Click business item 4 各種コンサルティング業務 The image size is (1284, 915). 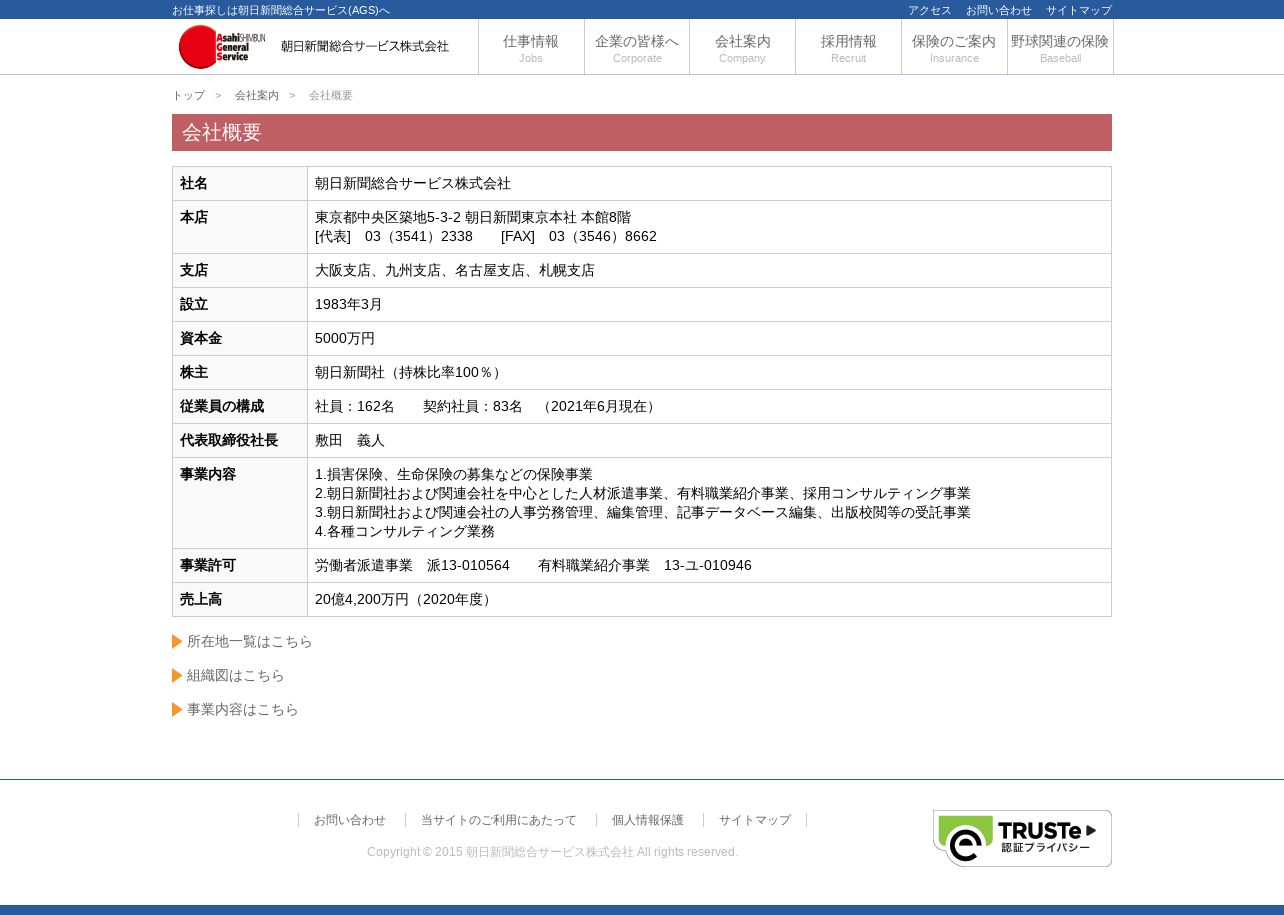[405, 532]
